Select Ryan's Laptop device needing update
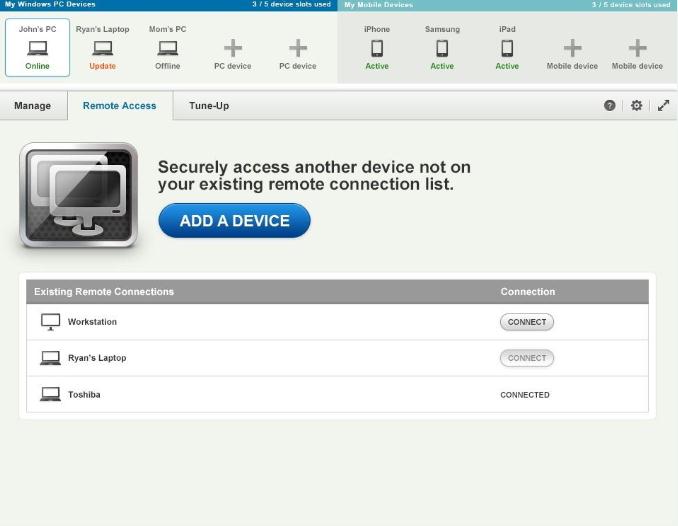Image resolution: width=678 pixels, height=526 pixels. tap(102, 48)
